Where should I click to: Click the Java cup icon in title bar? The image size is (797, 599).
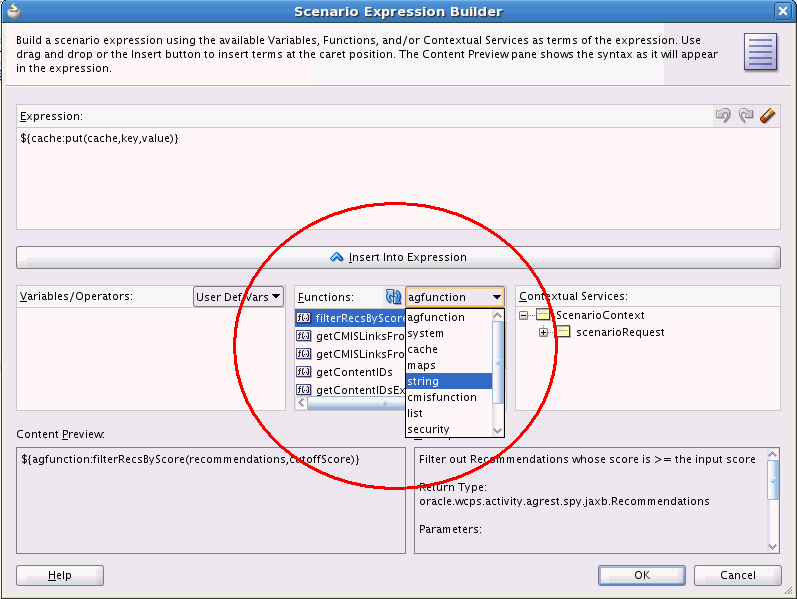pos(14,11)
